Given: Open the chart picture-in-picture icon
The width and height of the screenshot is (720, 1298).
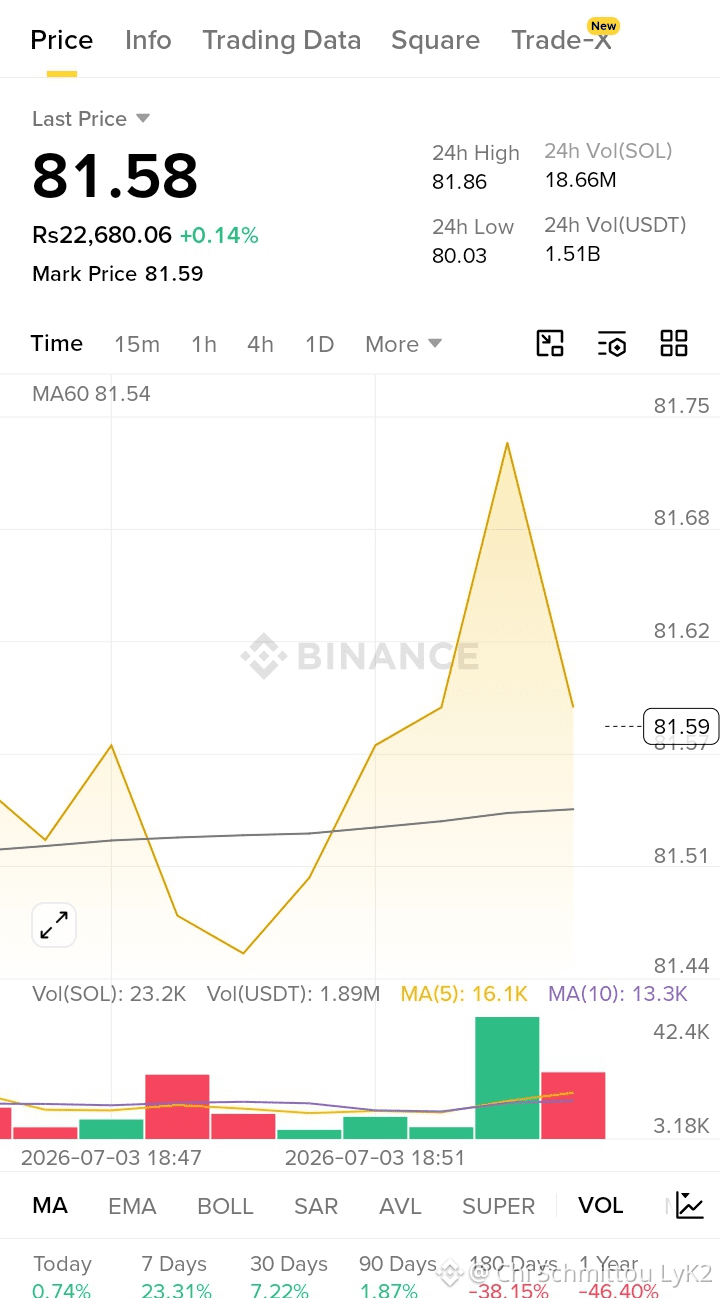Looking at the screenshot, I should [x=550, y=343].
